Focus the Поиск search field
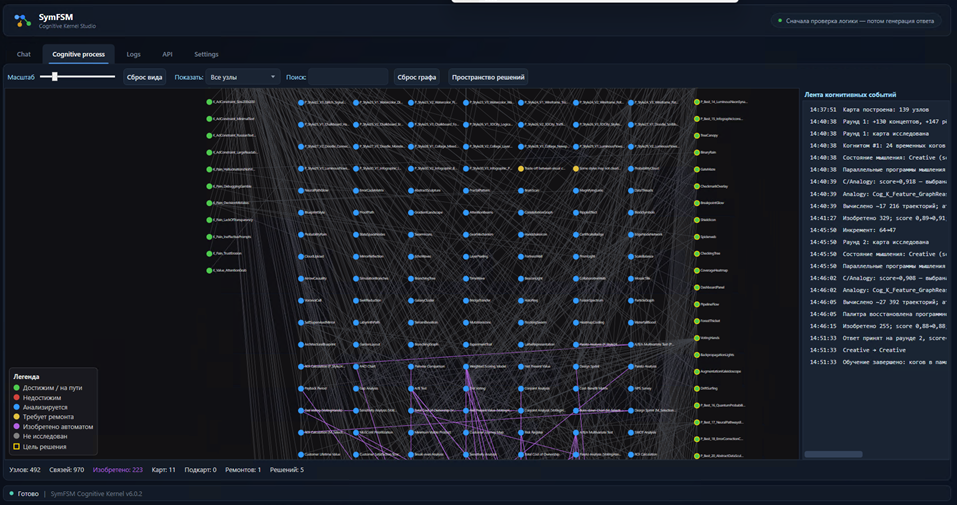957x505 pixels. tap(348, 77)
